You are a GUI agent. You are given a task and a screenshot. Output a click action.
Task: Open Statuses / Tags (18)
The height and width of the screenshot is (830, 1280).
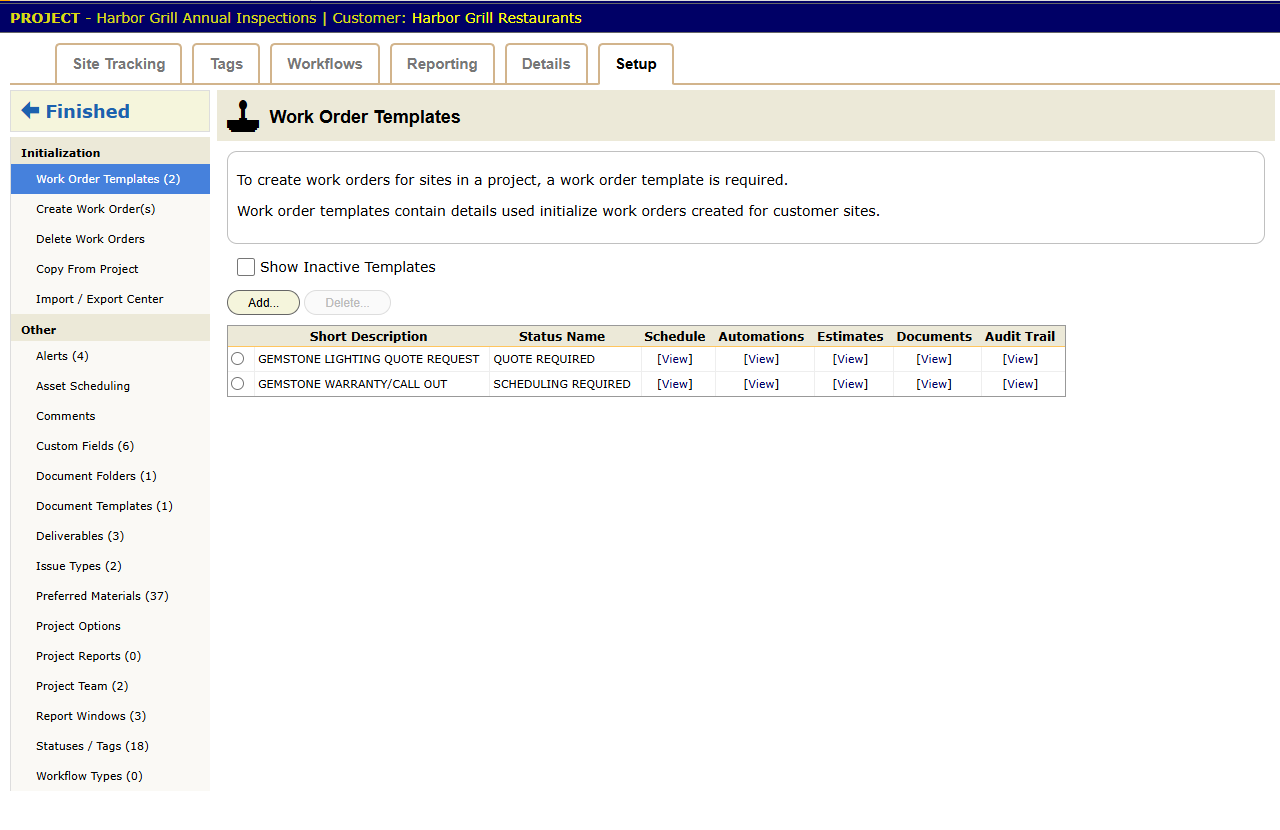point(110,746)
